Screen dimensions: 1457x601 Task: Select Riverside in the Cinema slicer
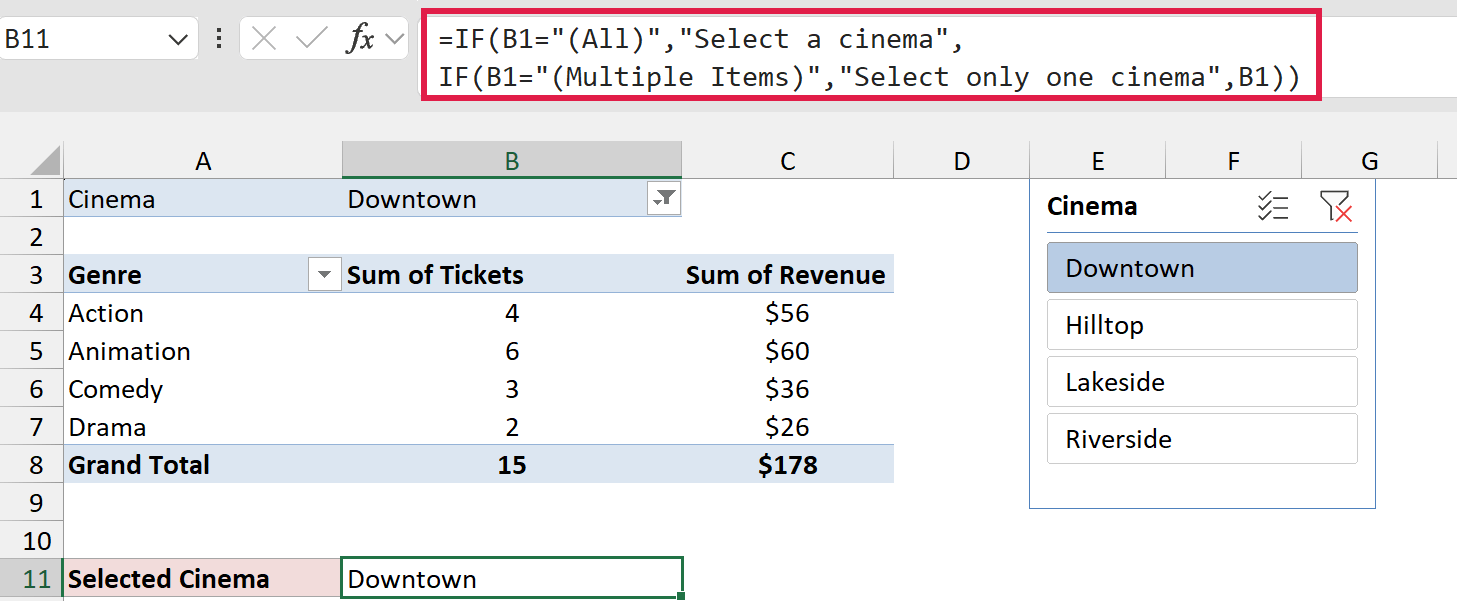click(1202, 439)
